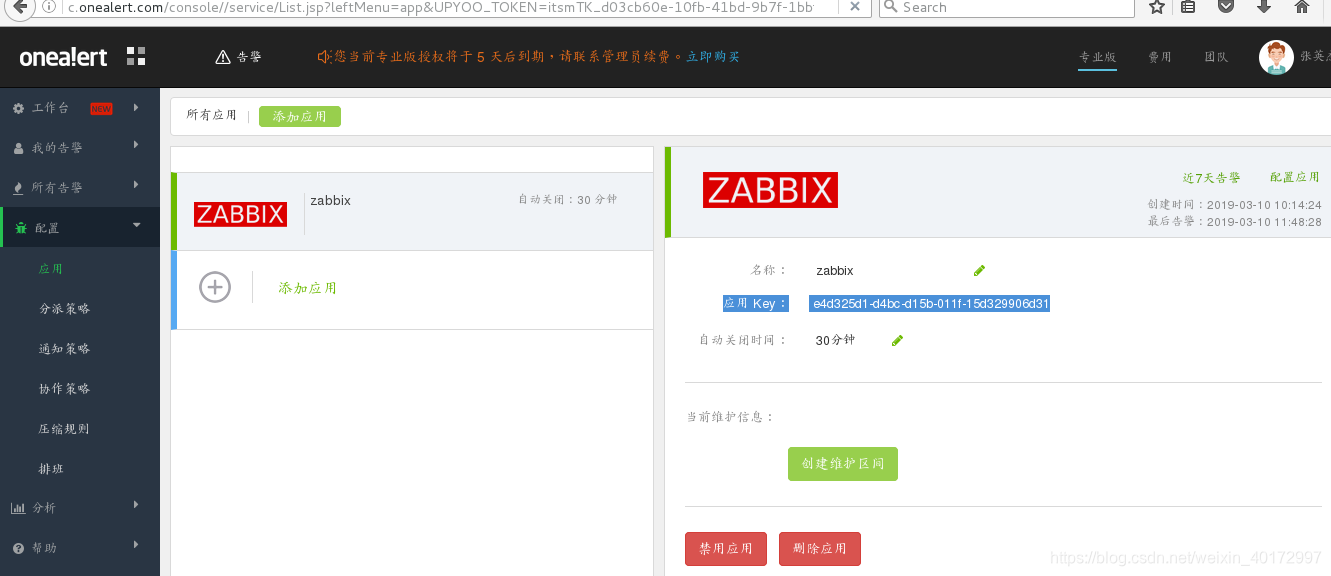Click 添加应用 link in list row
This screenshot has height=576, width=1331.
click(x=308, y=288)
